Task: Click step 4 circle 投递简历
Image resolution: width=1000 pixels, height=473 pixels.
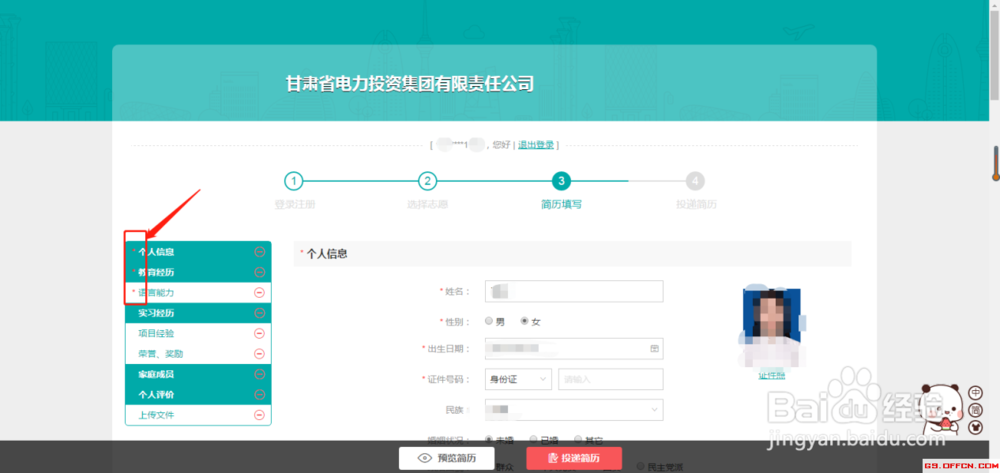Action: [x=695, y=181]
